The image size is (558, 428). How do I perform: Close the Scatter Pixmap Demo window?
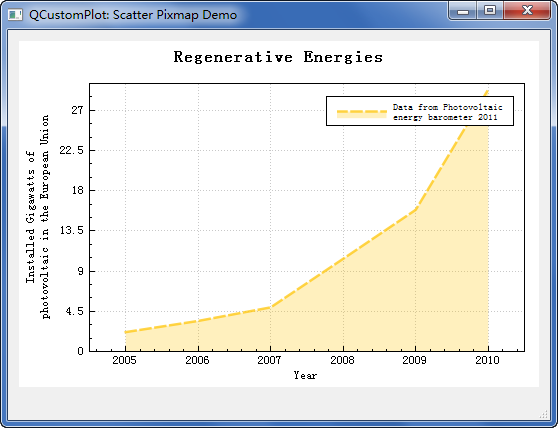527,11
